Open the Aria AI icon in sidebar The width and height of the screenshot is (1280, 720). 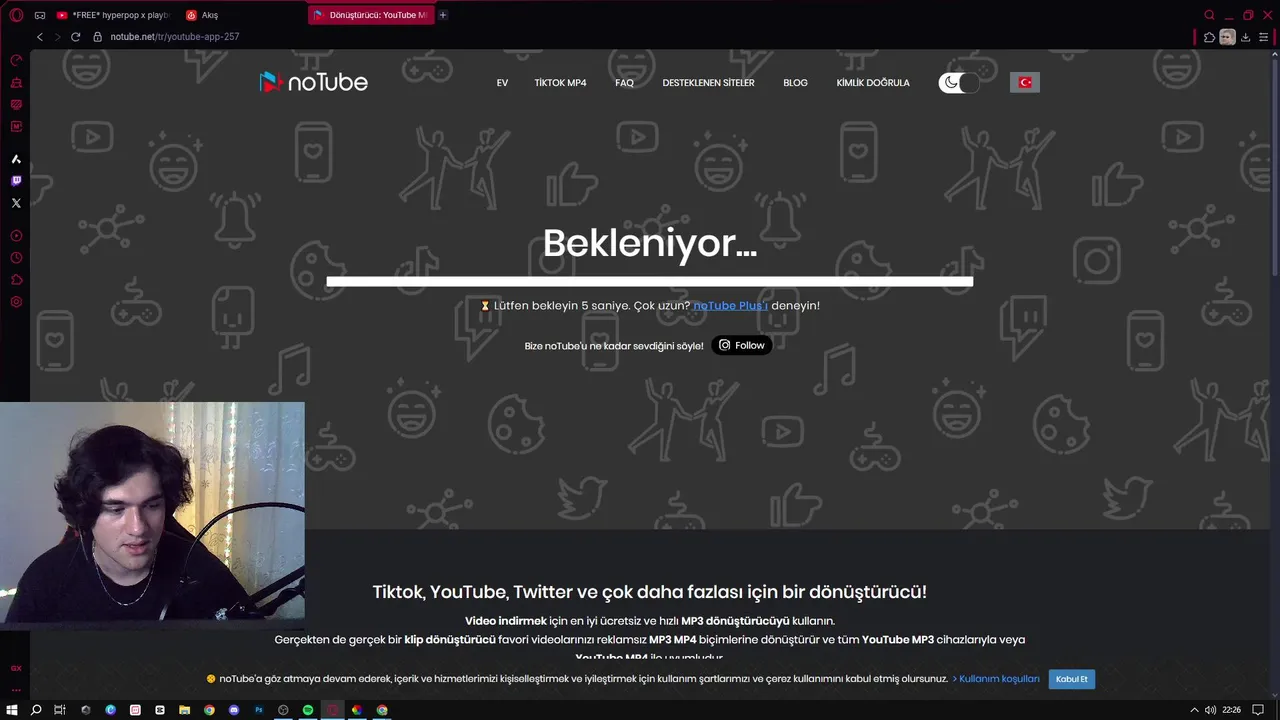tap(16, 159)
